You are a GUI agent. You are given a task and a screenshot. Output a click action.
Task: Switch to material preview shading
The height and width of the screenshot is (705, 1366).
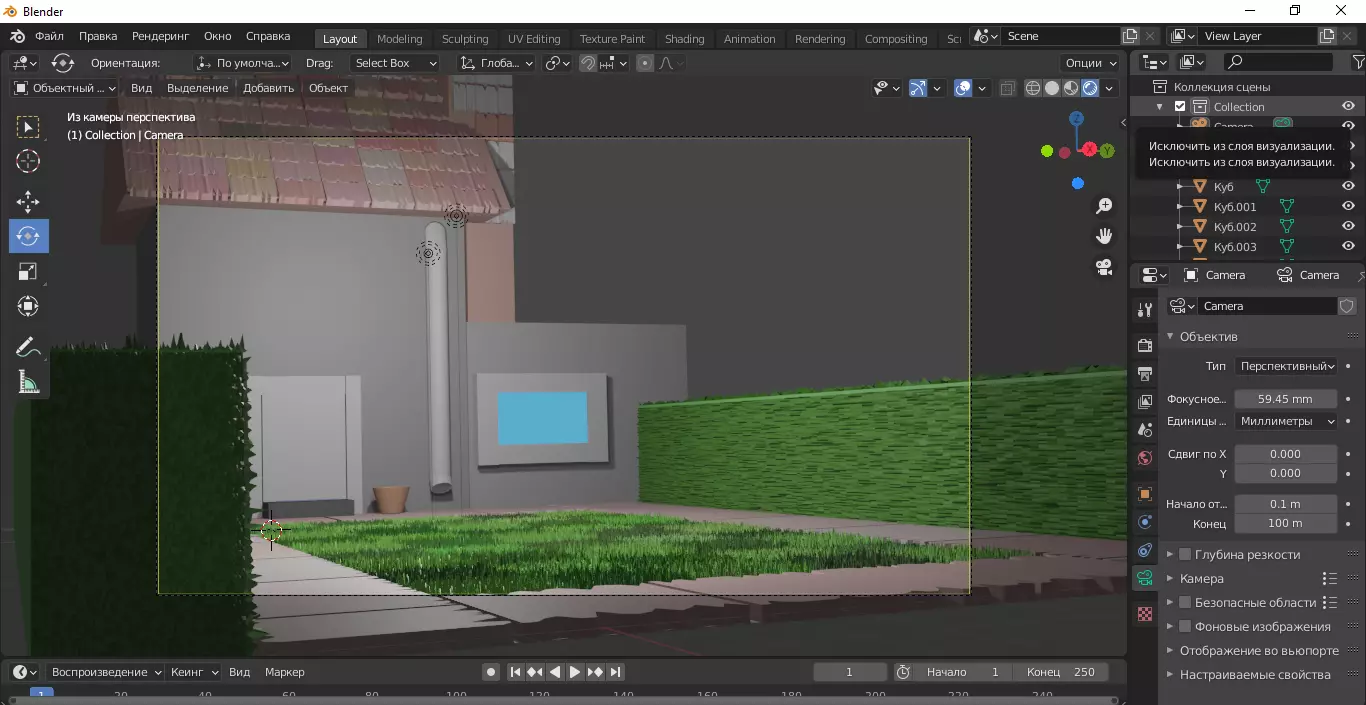coord(1071,88)
